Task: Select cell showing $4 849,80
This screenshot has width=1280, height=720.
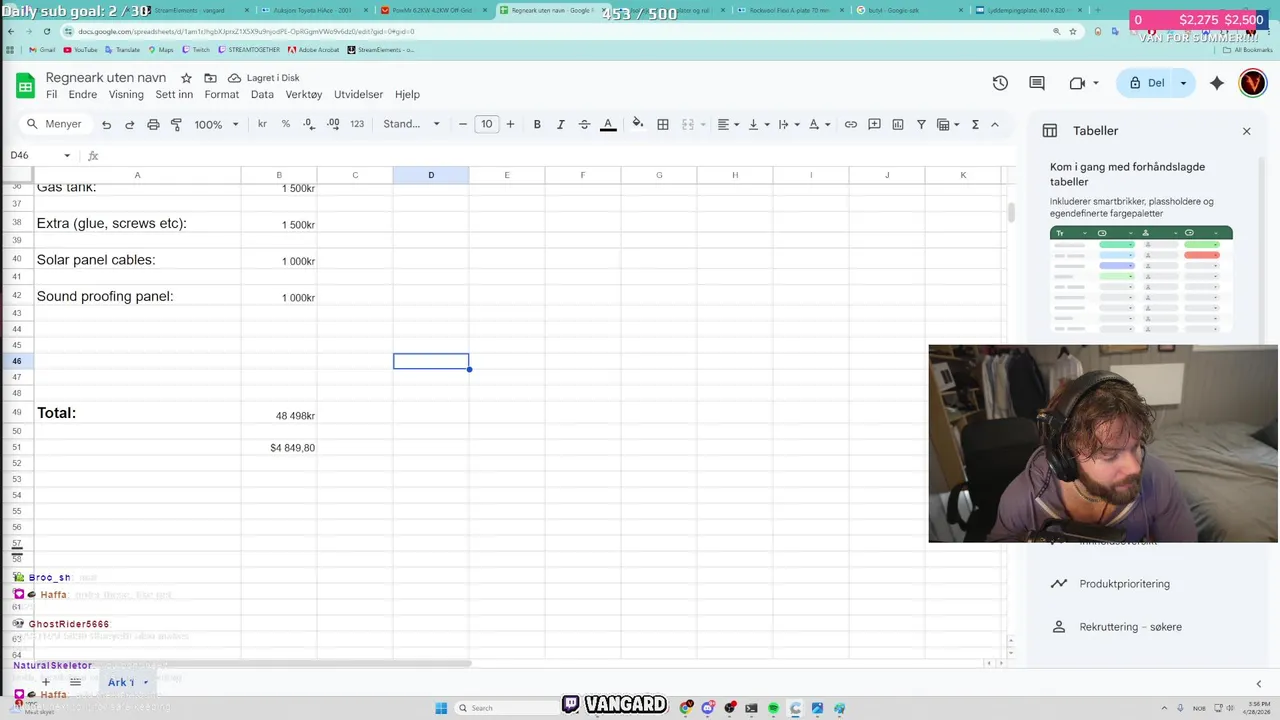Action: (x=279, y=447)
